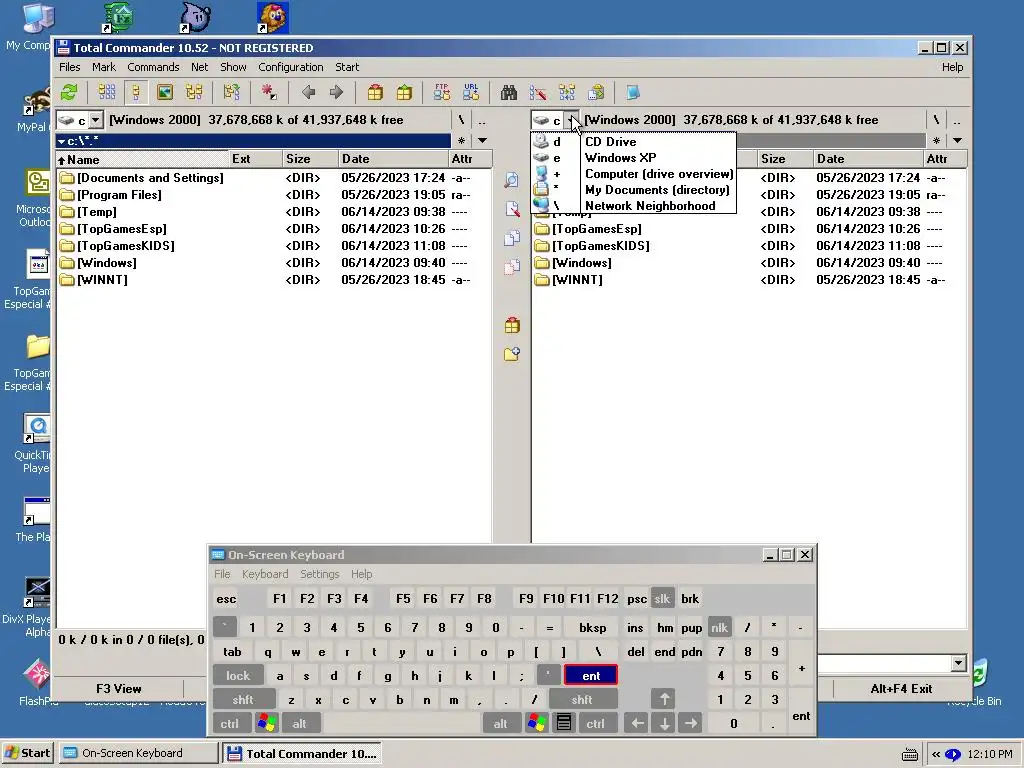
Task: Show the directory tree toolbar icon
Action: point(194,93)
